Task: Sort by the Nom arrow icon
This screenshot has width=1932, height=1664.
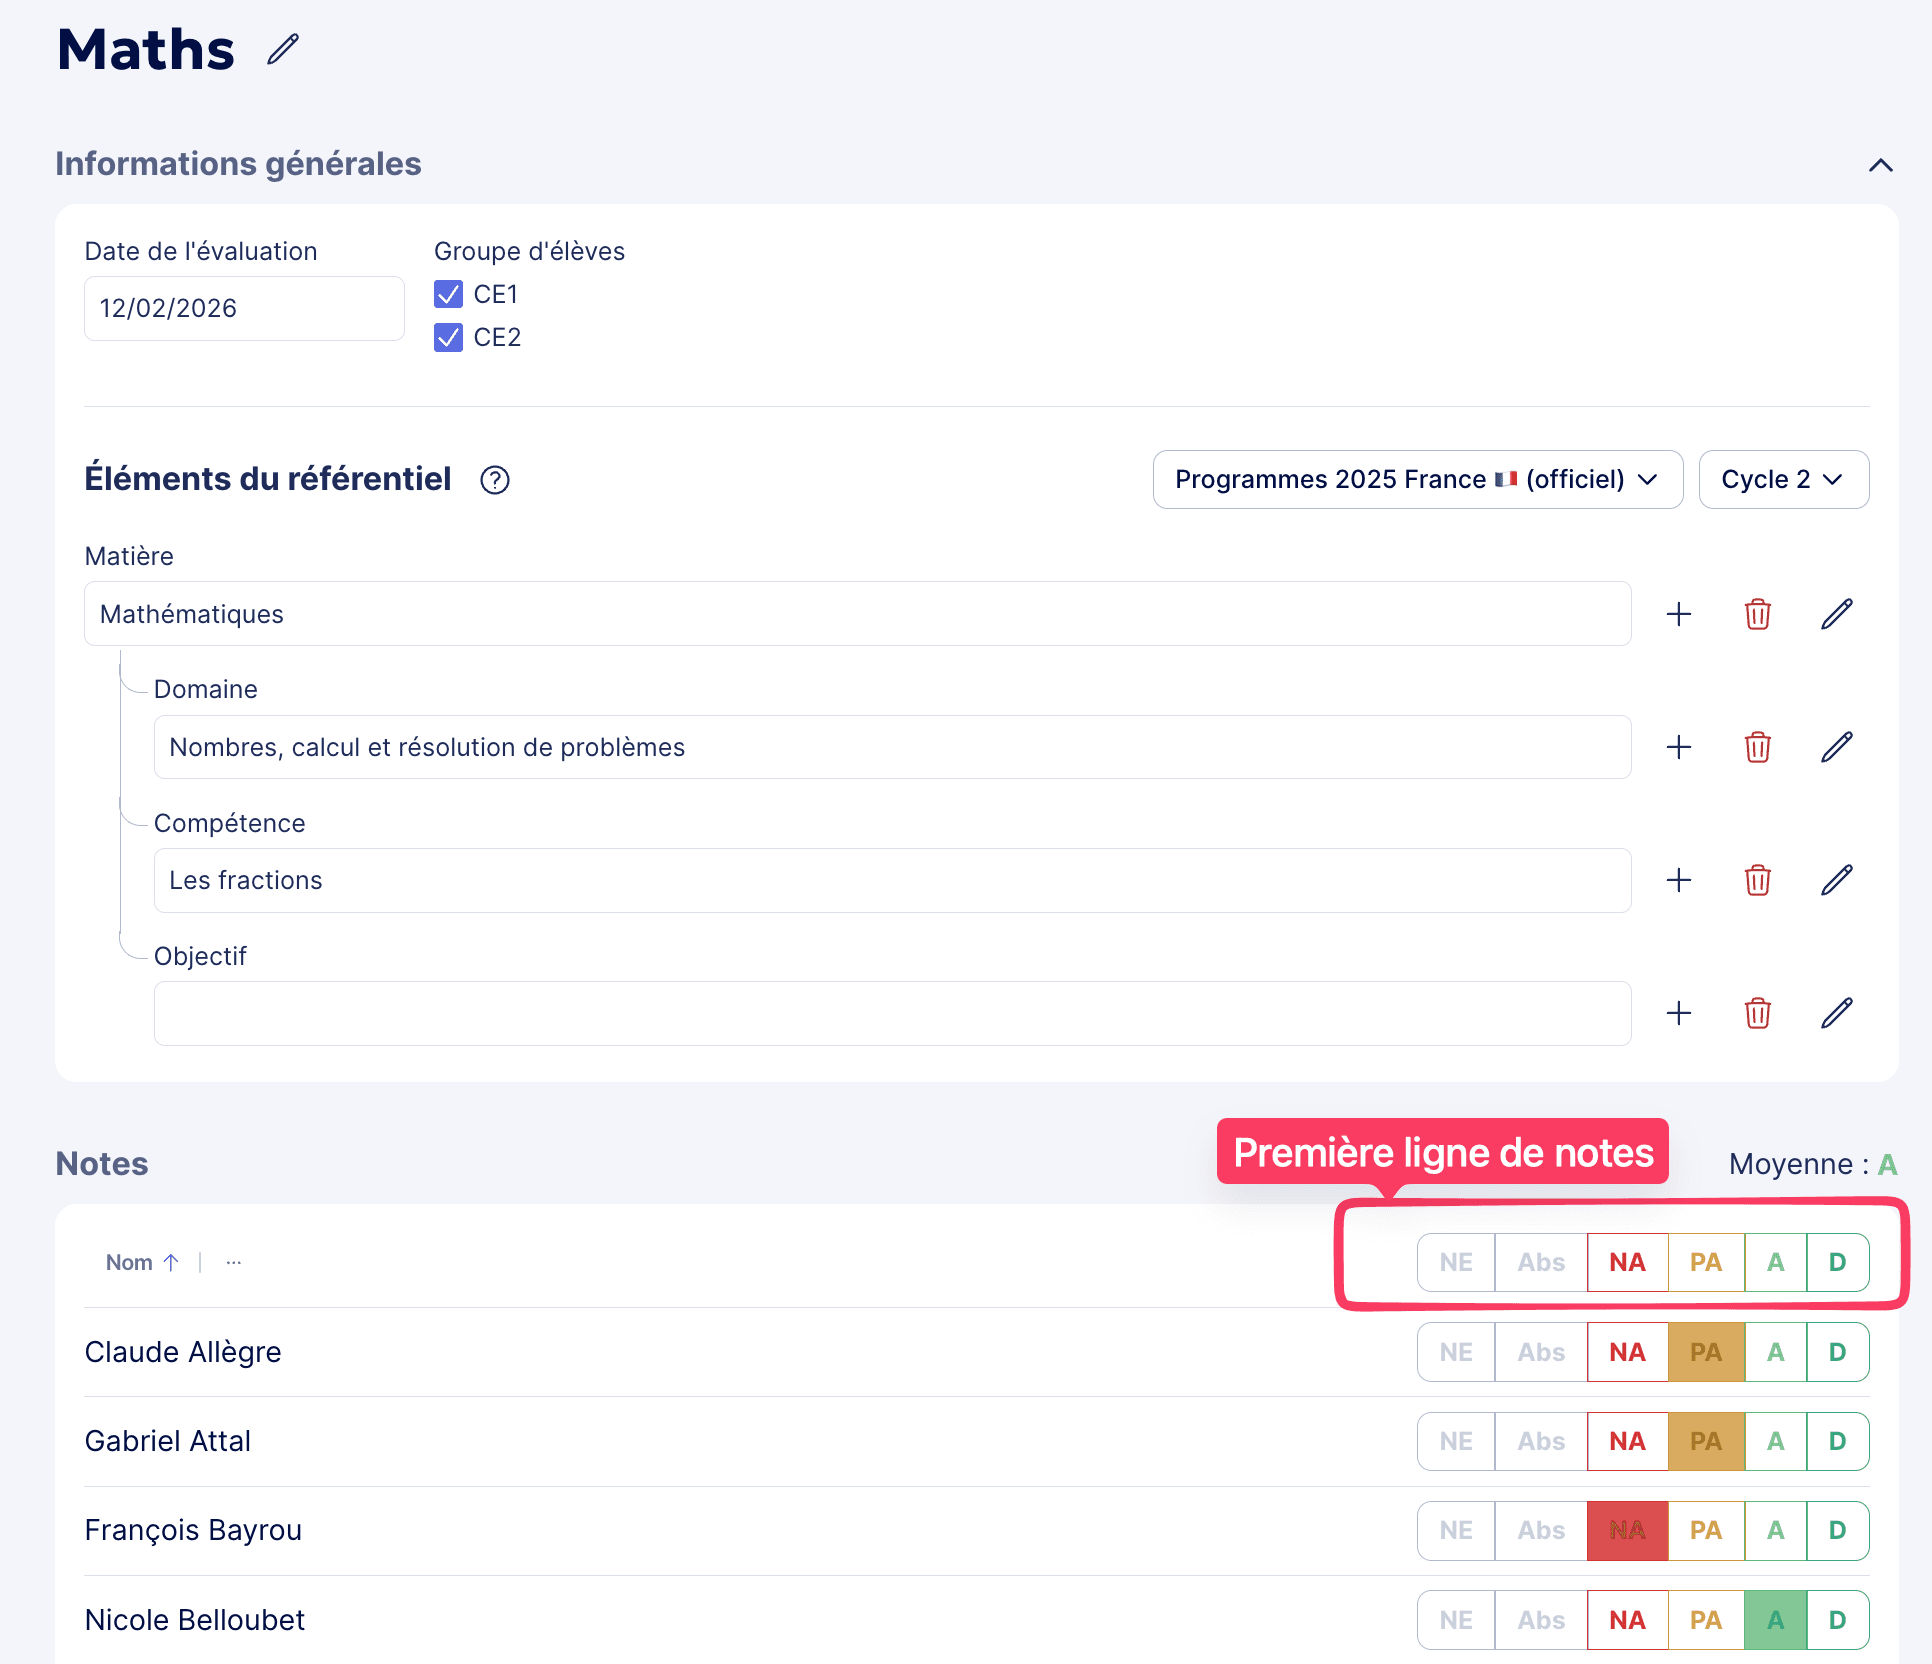Action: tap(171, 1262)
